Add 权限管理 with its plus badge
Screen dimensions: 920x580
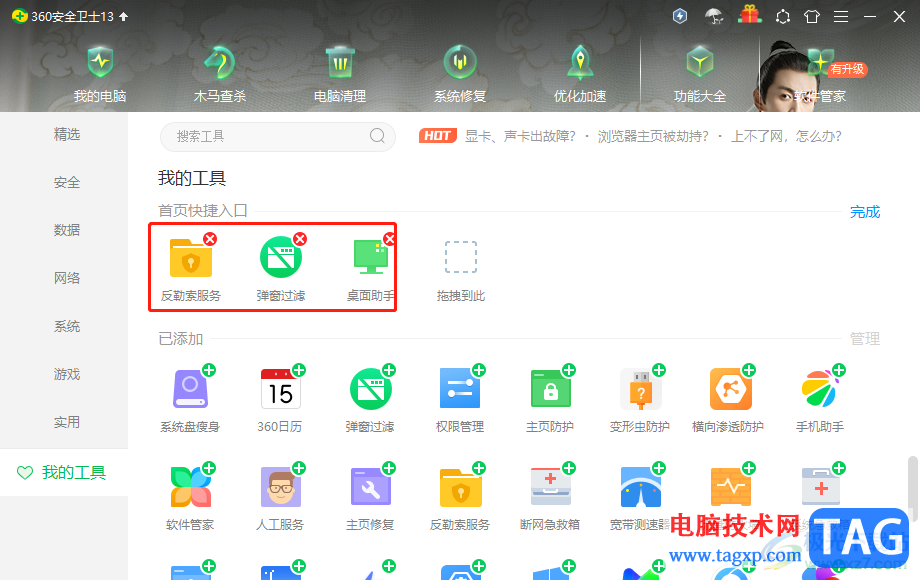click(x=479, y=370)
